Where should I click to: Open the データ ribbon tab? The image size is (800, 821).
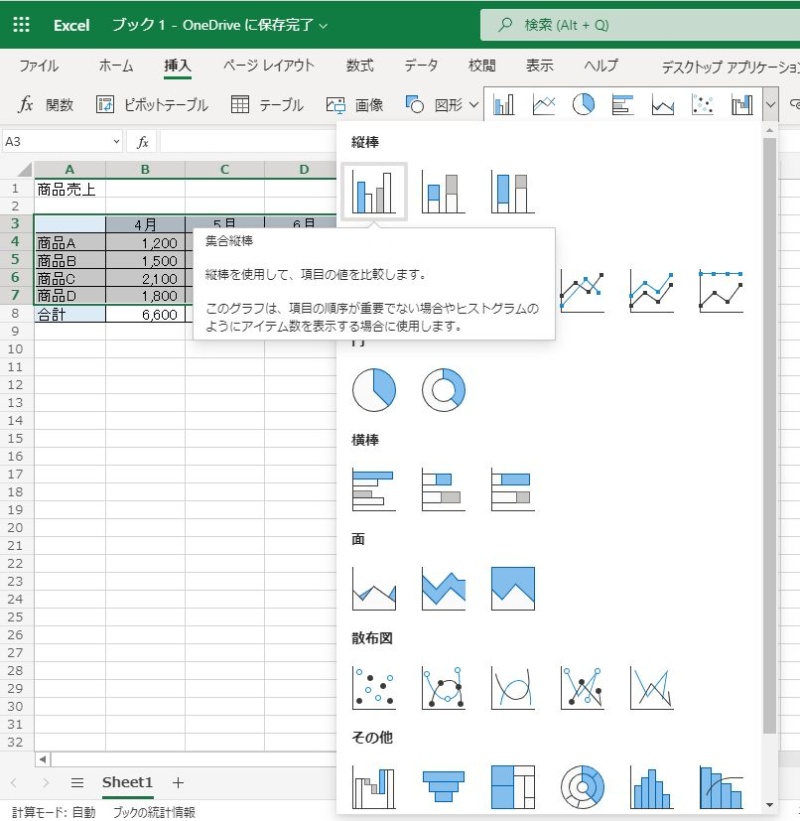click(x=421, y=65)
